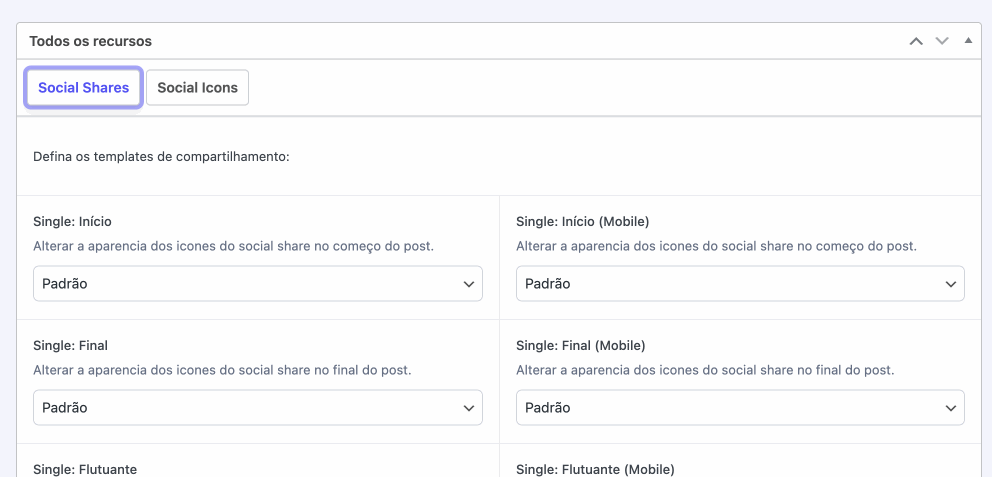Click the Defina os templates de compartilhamento text

tap(161, 157)
